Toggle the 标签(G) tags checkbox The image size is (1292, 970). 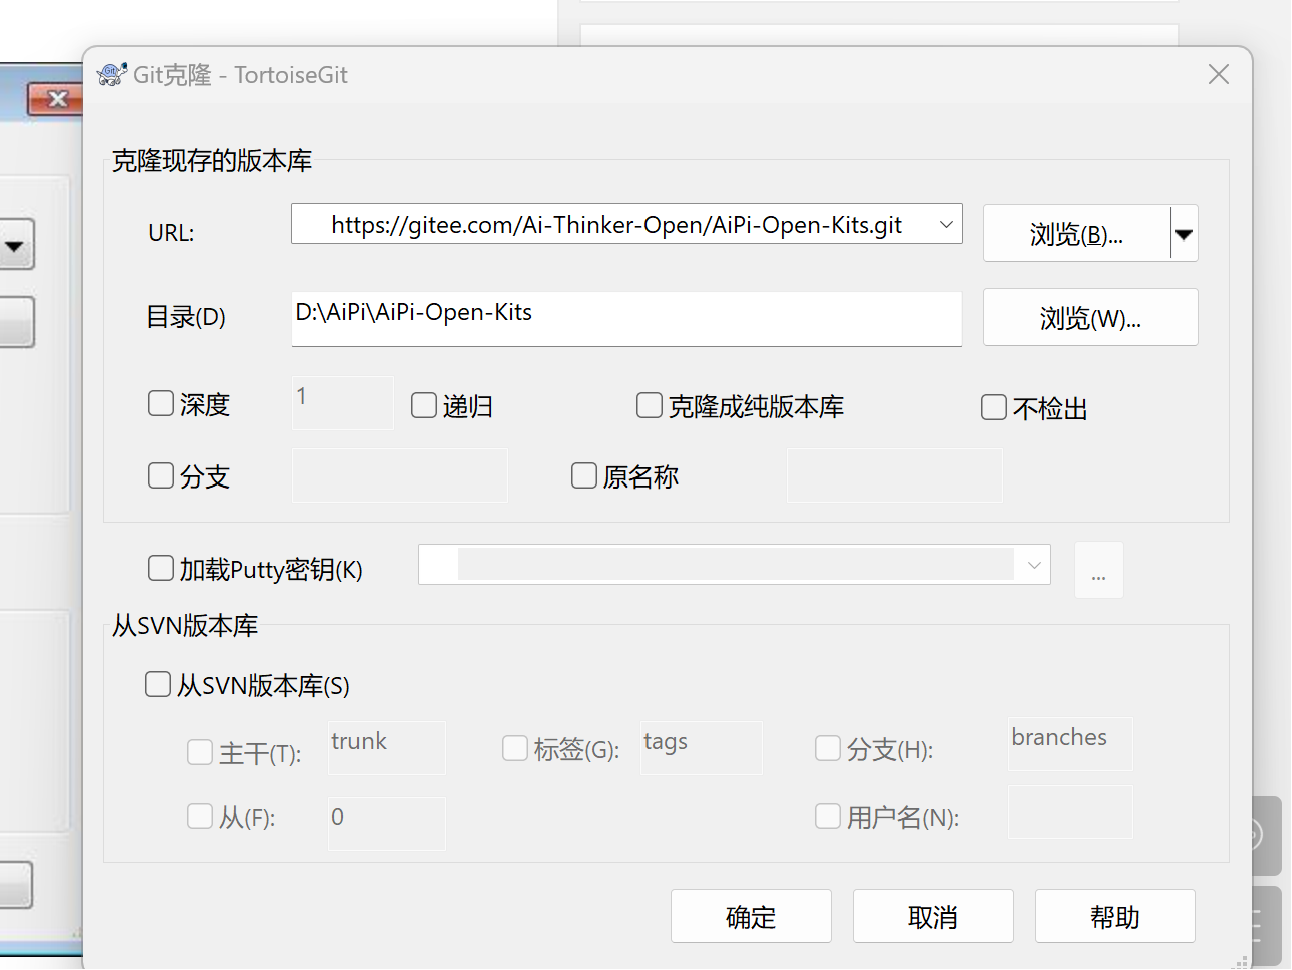[515, 748]
